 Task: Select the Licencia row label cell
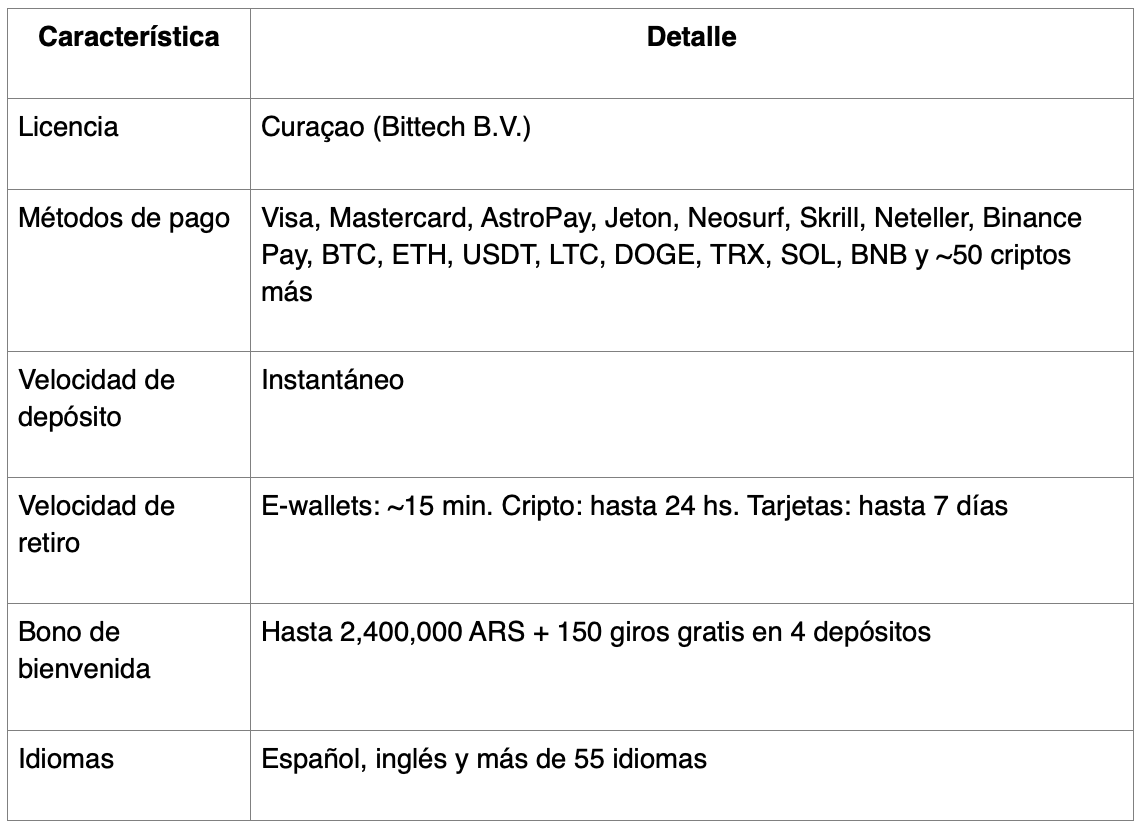[x=68, y=128]
